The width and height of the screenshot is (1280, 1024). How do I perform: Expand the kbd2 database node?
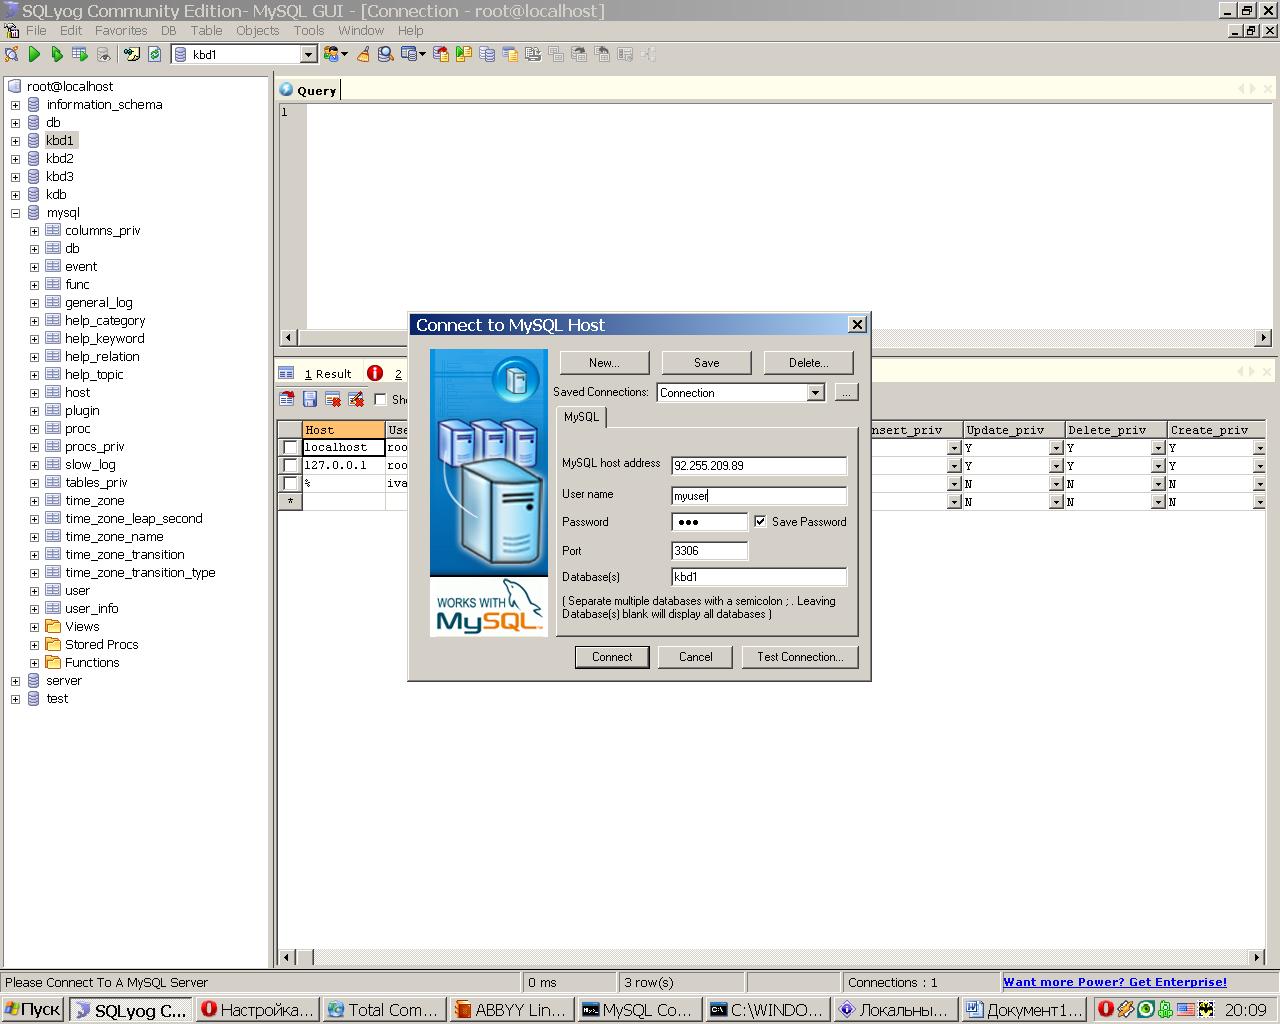tap(15, 159)
